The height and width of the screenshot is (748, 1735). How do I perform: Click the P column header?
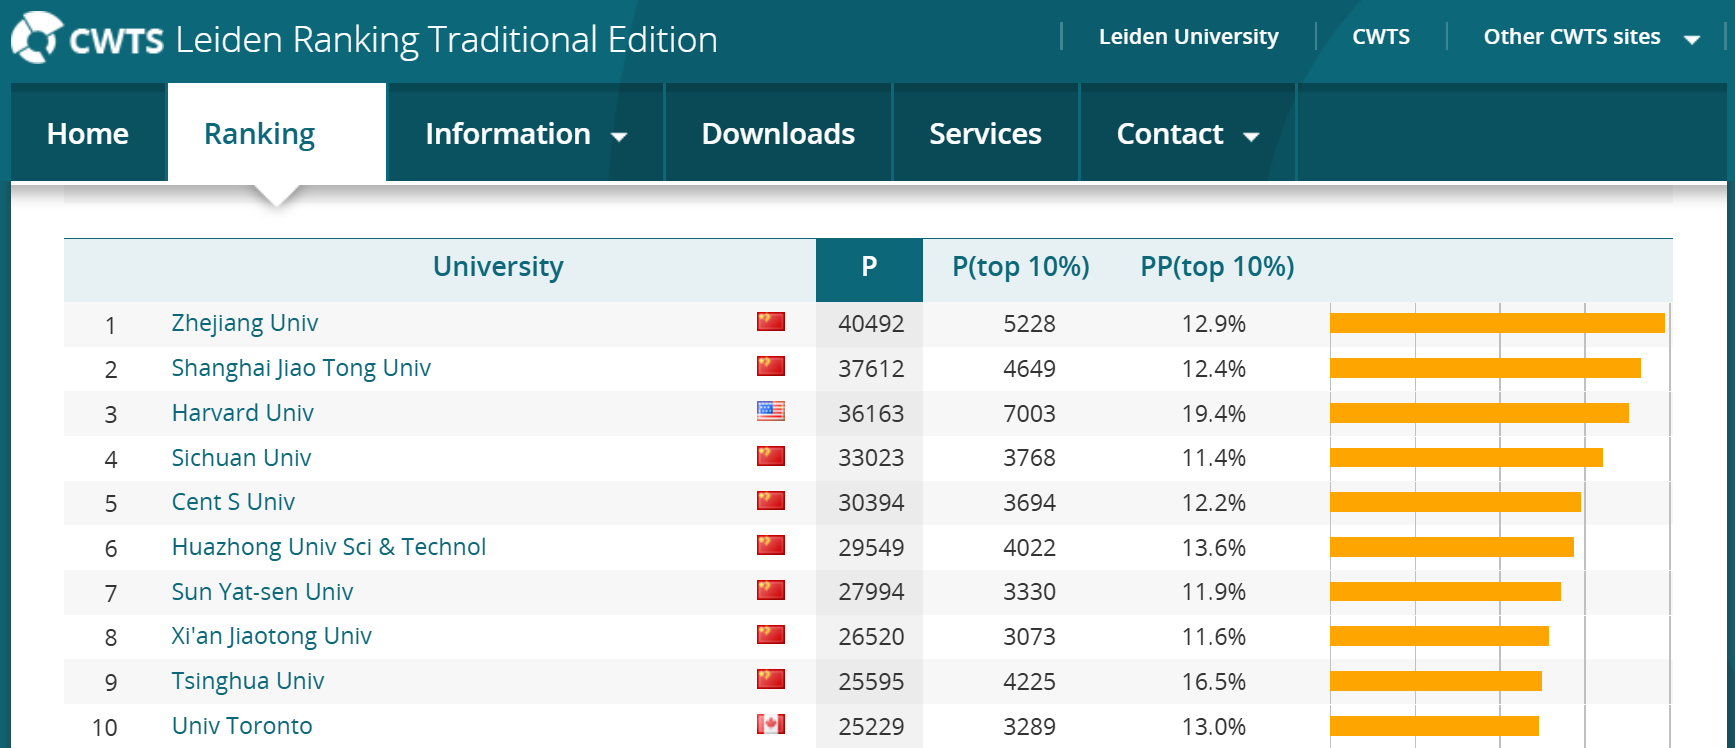[x=869, y=267]
